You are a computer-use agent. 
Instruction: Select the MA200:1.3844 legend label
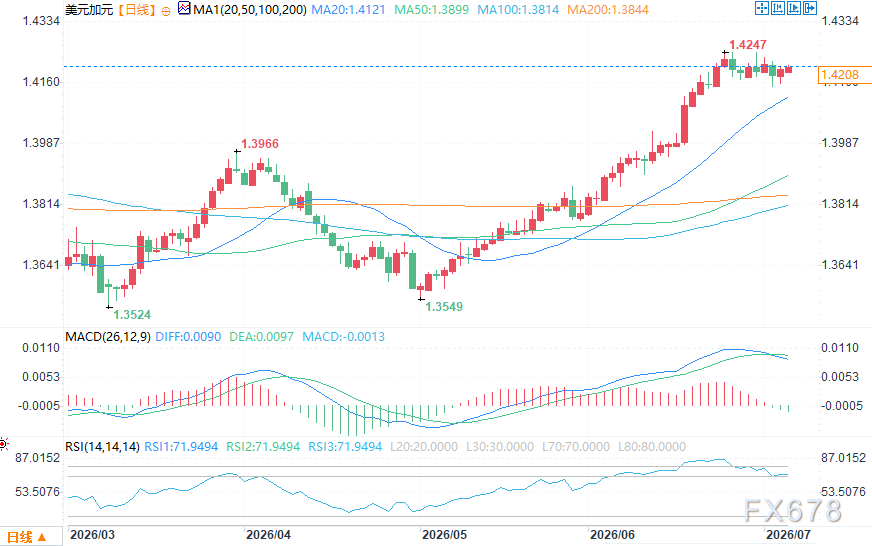coord(608,9)
